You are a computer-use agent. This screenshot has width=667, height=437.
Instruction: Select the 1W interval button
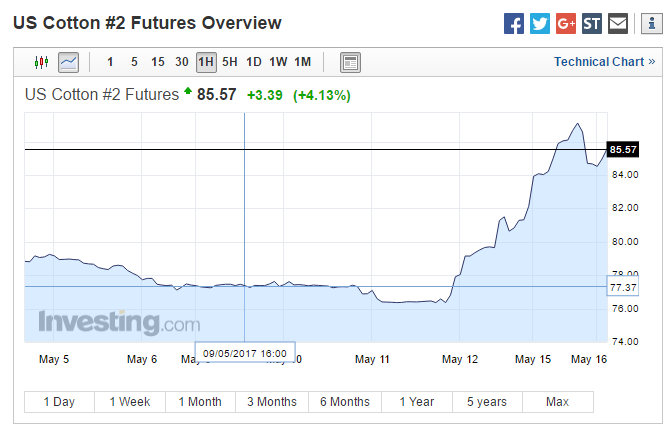[278, 62]
